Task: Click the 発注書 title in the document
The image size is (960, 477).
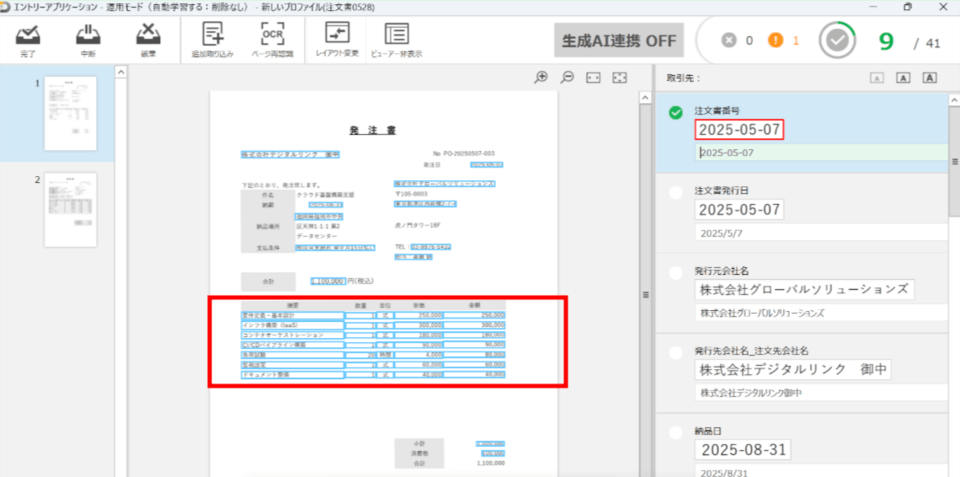Action: [x=372, y=130]
